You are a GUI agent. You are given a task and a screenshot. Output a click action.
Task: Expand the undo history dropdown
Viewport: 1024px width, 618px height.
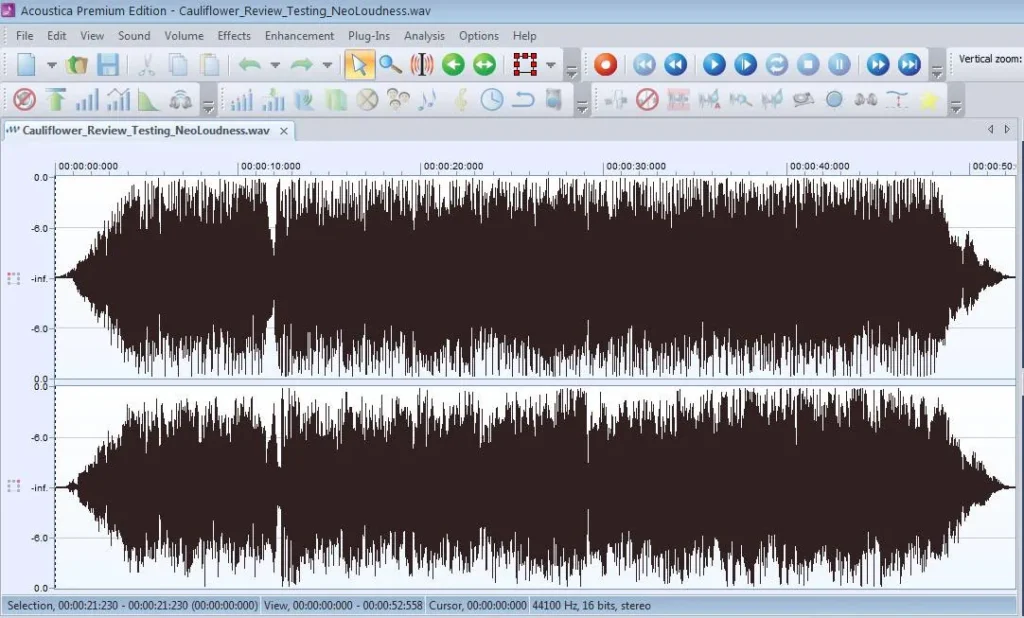(275, 65)
